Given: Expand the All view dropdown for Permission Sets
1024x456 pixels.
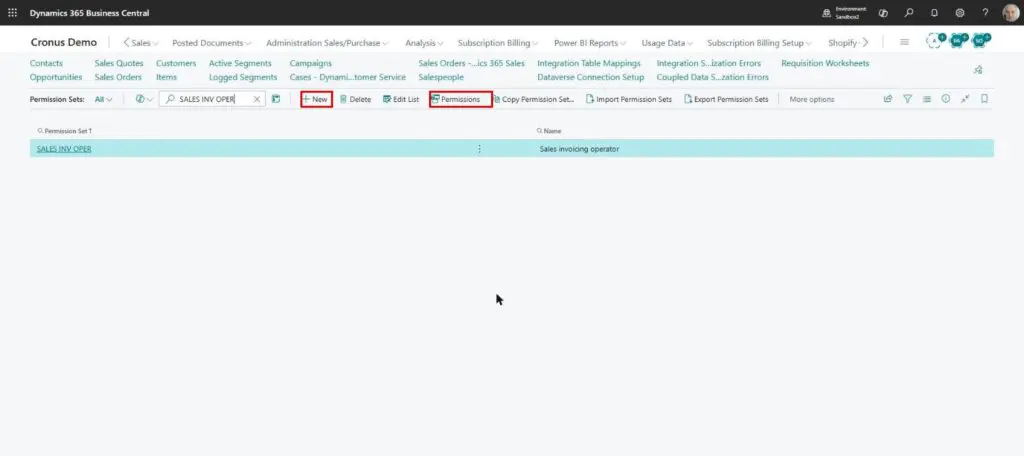Looking at the screenshot, I should tap(103, 99).
